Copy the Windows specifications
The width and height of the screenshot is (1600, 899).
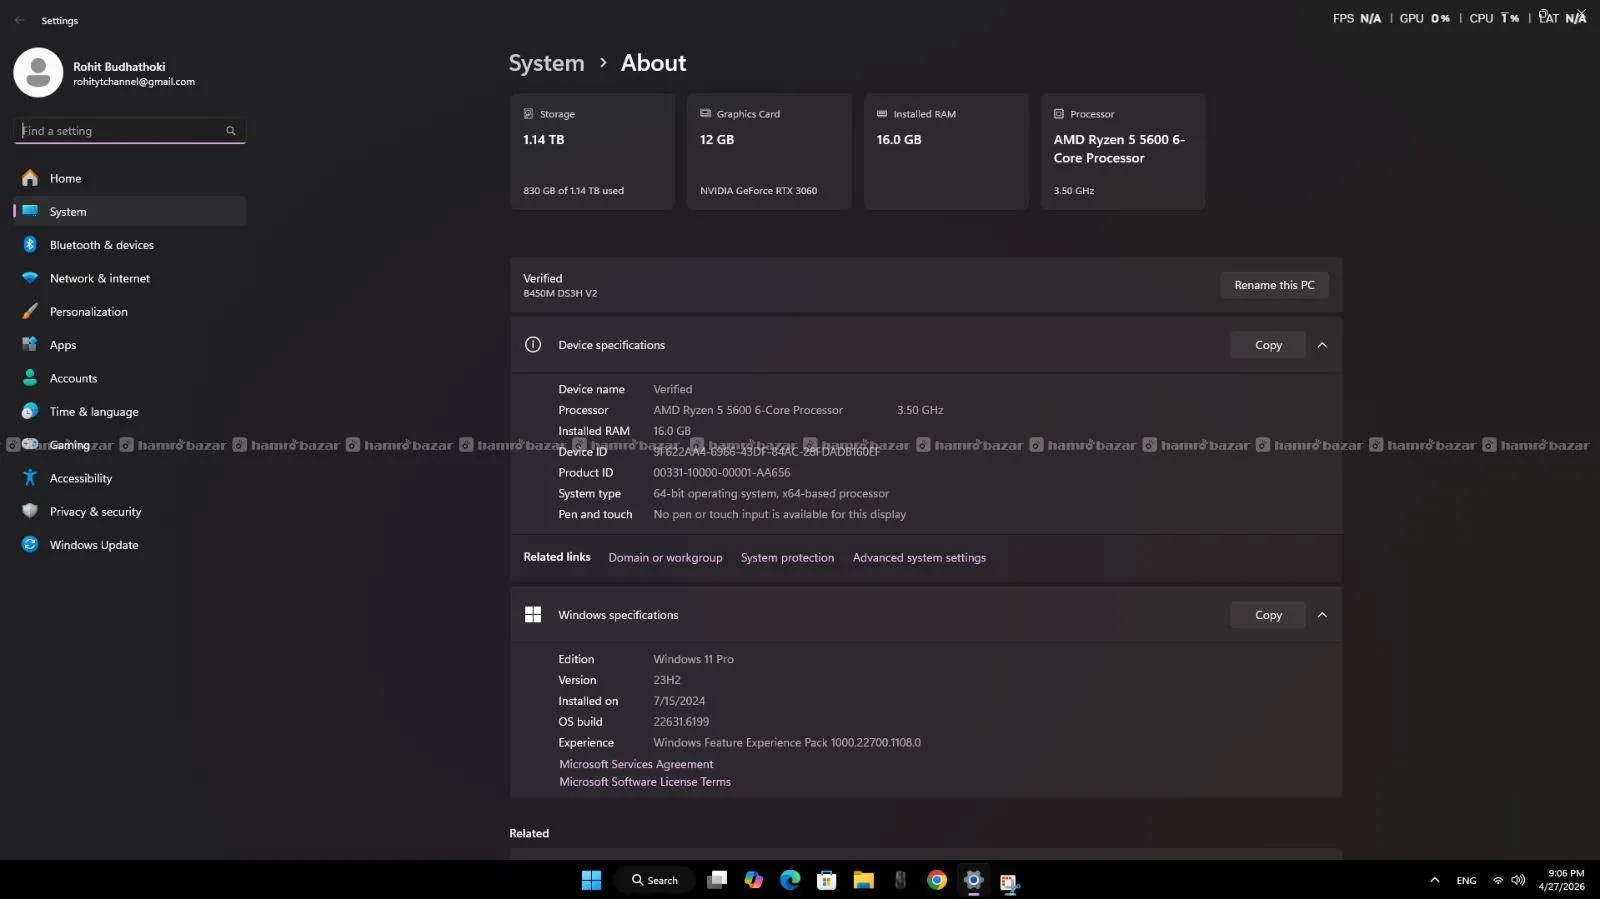(x=1268, y=615)
